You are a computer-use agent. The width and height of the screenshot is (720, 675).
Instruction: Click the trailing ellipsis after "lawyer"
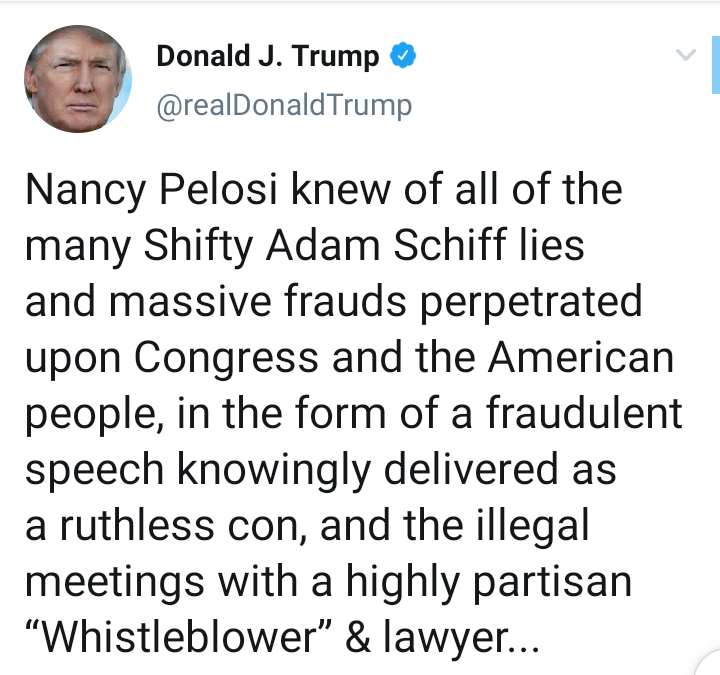(x=524, y=647)
